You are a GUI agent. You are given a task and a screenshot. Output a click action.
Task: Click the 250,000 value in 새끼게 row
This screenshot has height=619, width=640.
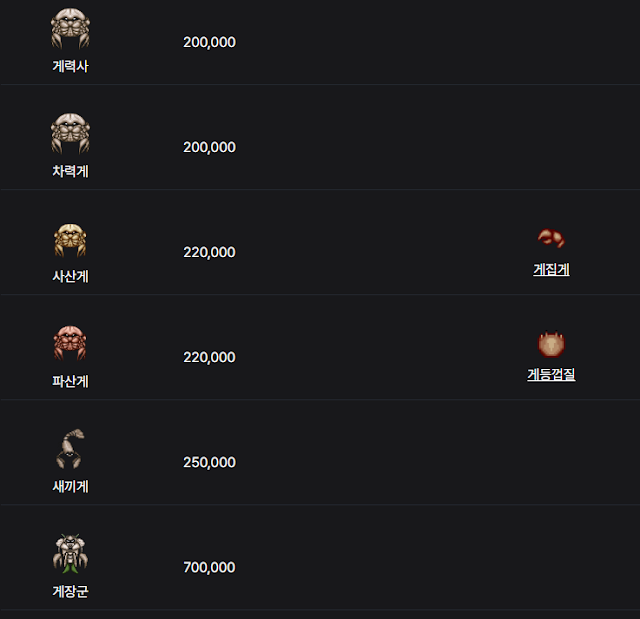pos(209,462)
